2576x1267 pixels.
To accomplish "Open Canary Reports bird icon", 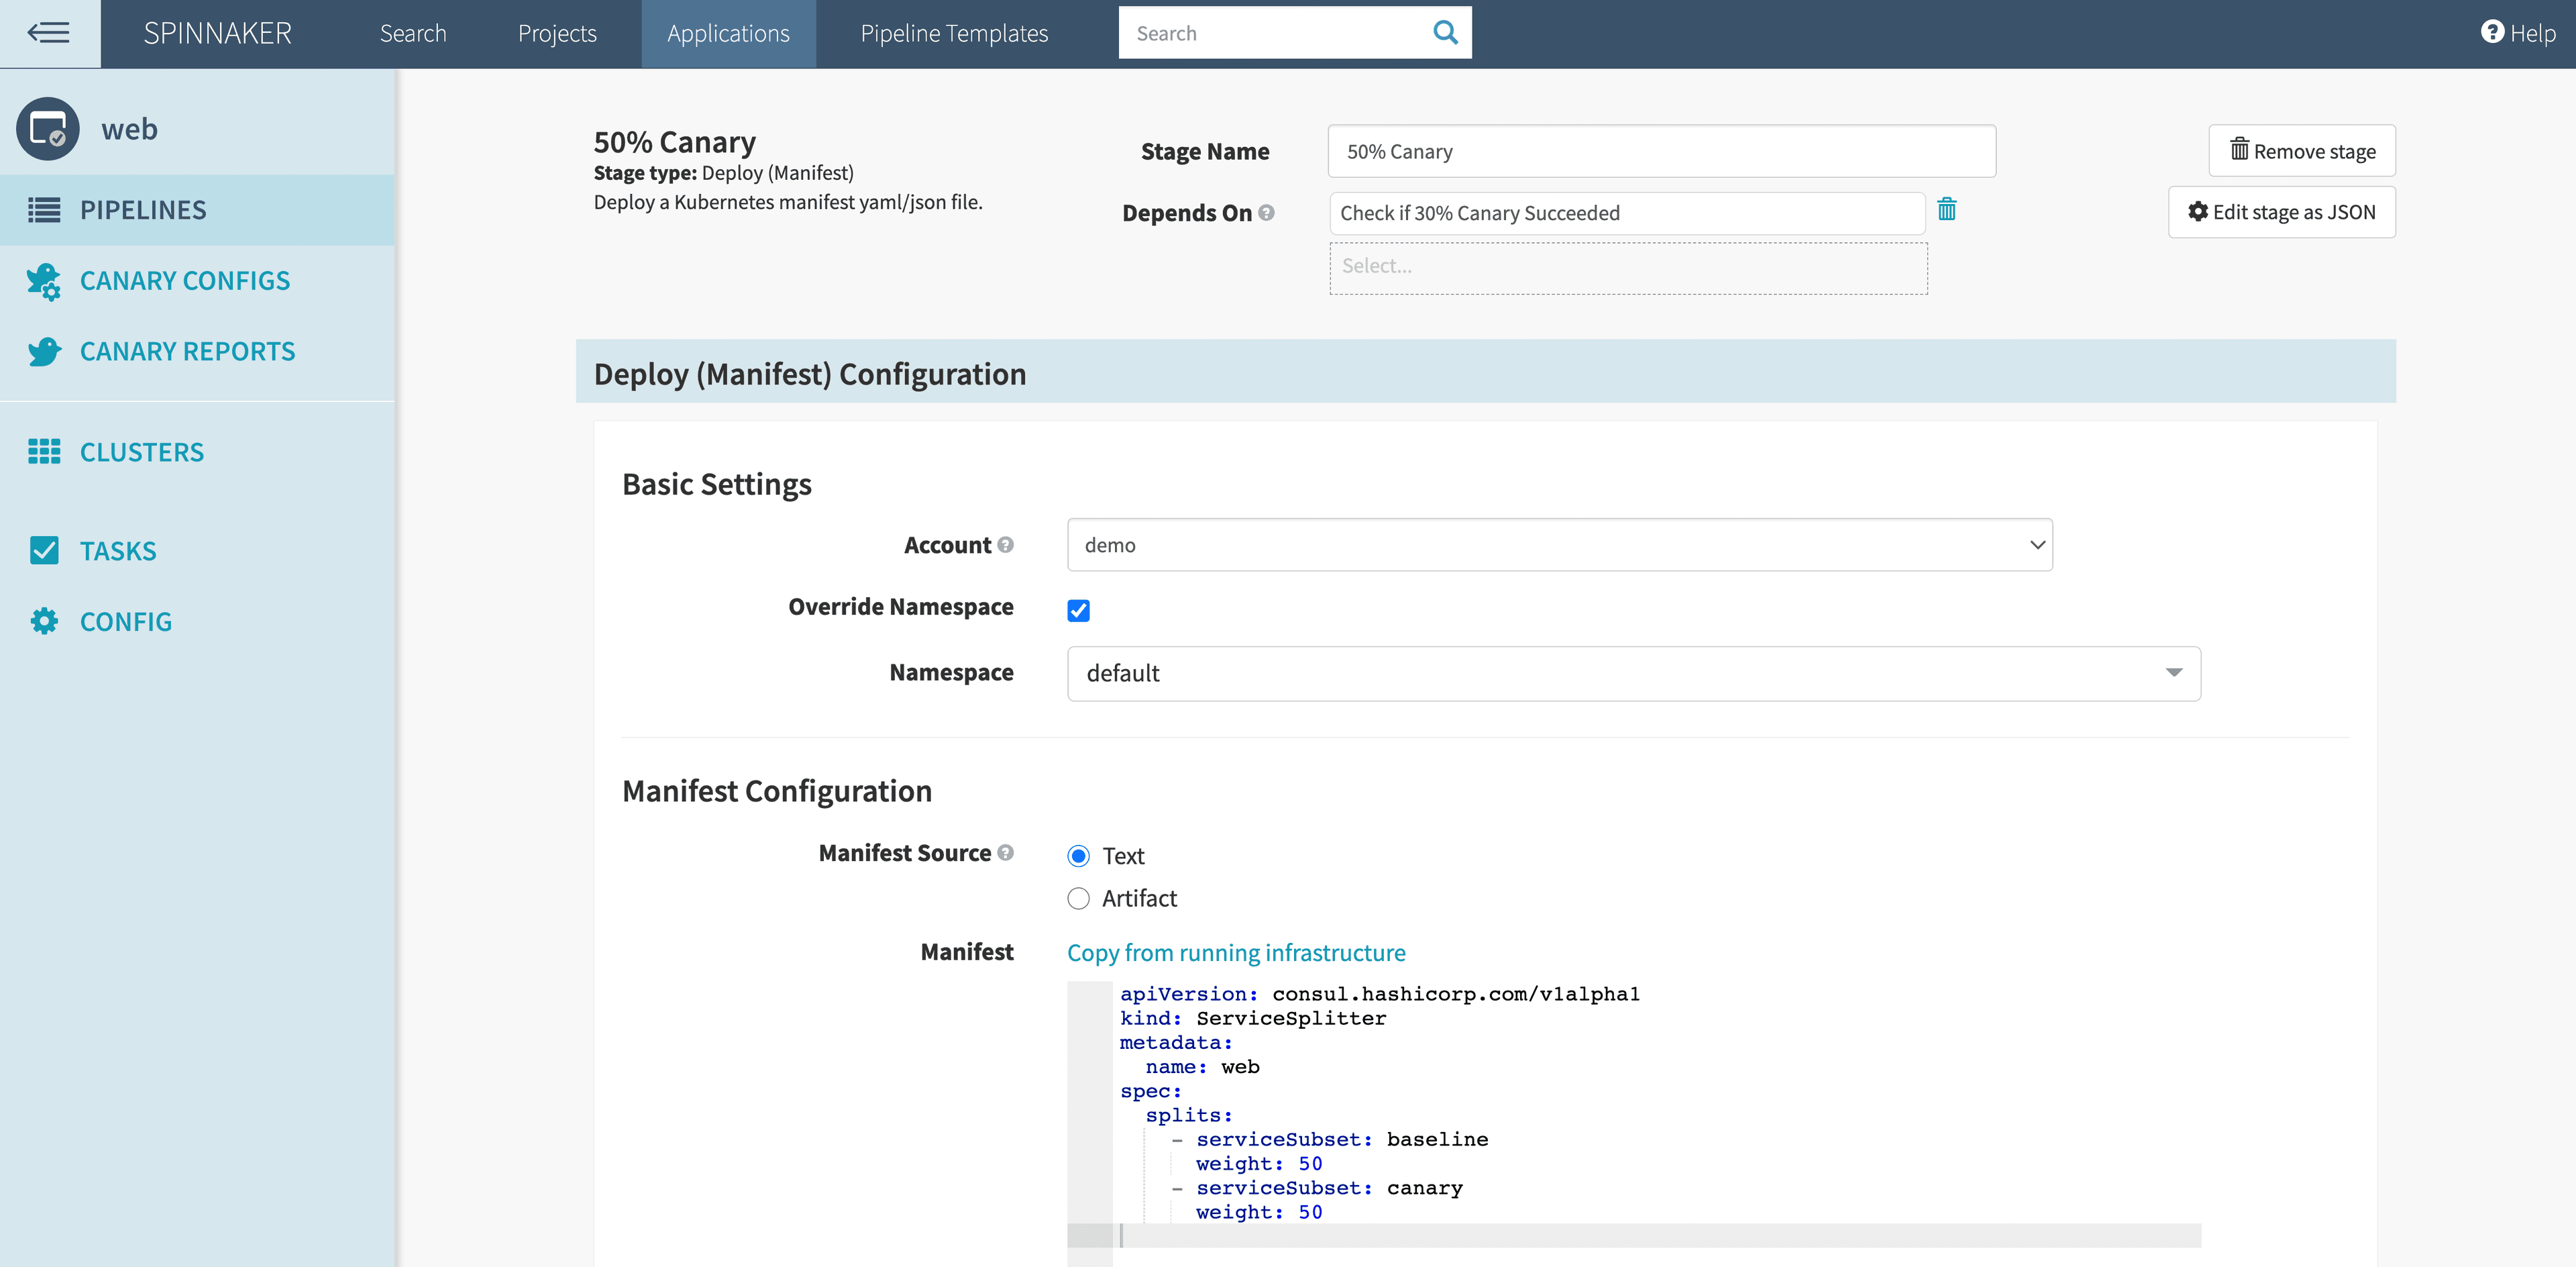I will coord(44,352).
